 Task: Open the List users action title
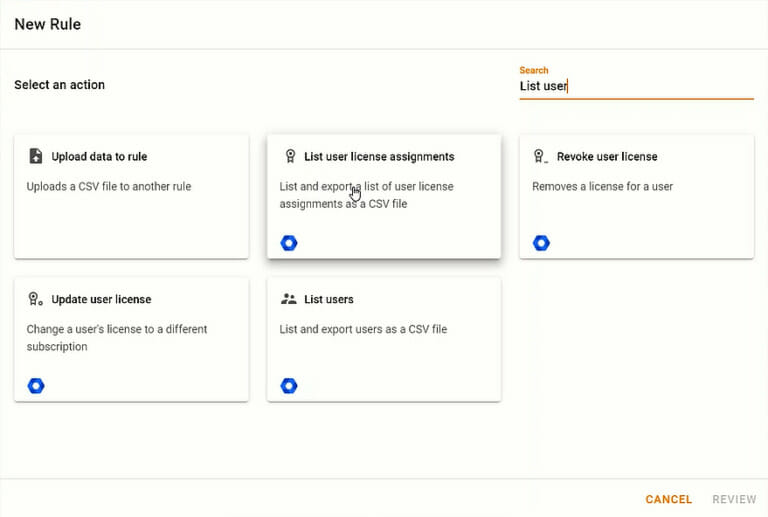329,300
